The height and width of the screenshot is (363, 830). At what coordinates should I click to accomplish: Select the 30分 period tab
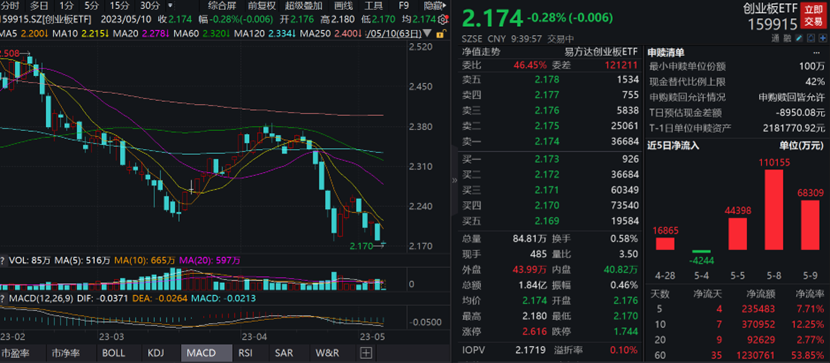point(150,6)
